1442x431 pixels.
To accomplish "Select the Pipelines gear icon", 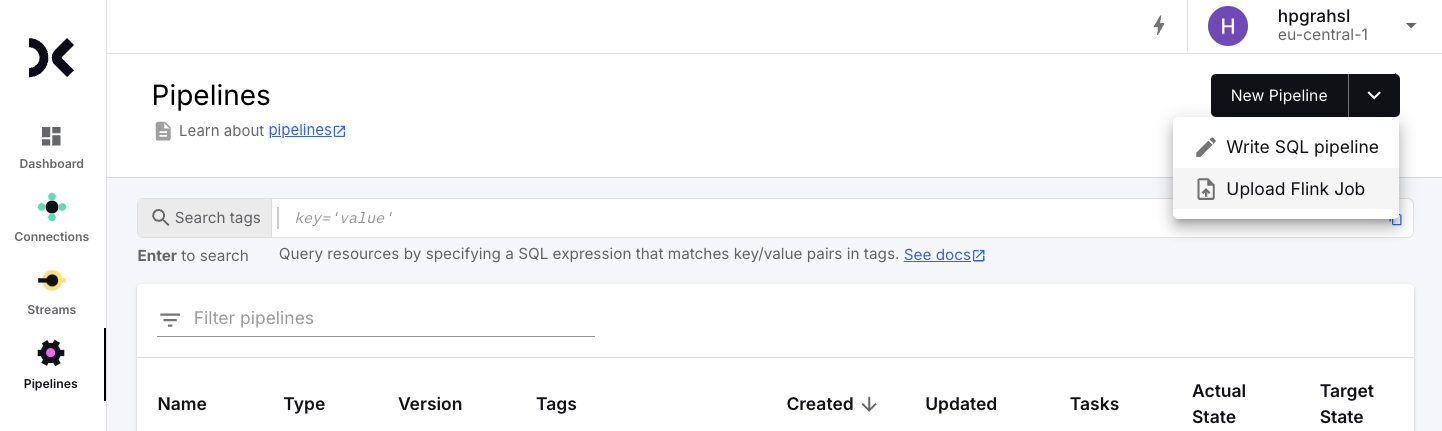I will click(51, 353).
